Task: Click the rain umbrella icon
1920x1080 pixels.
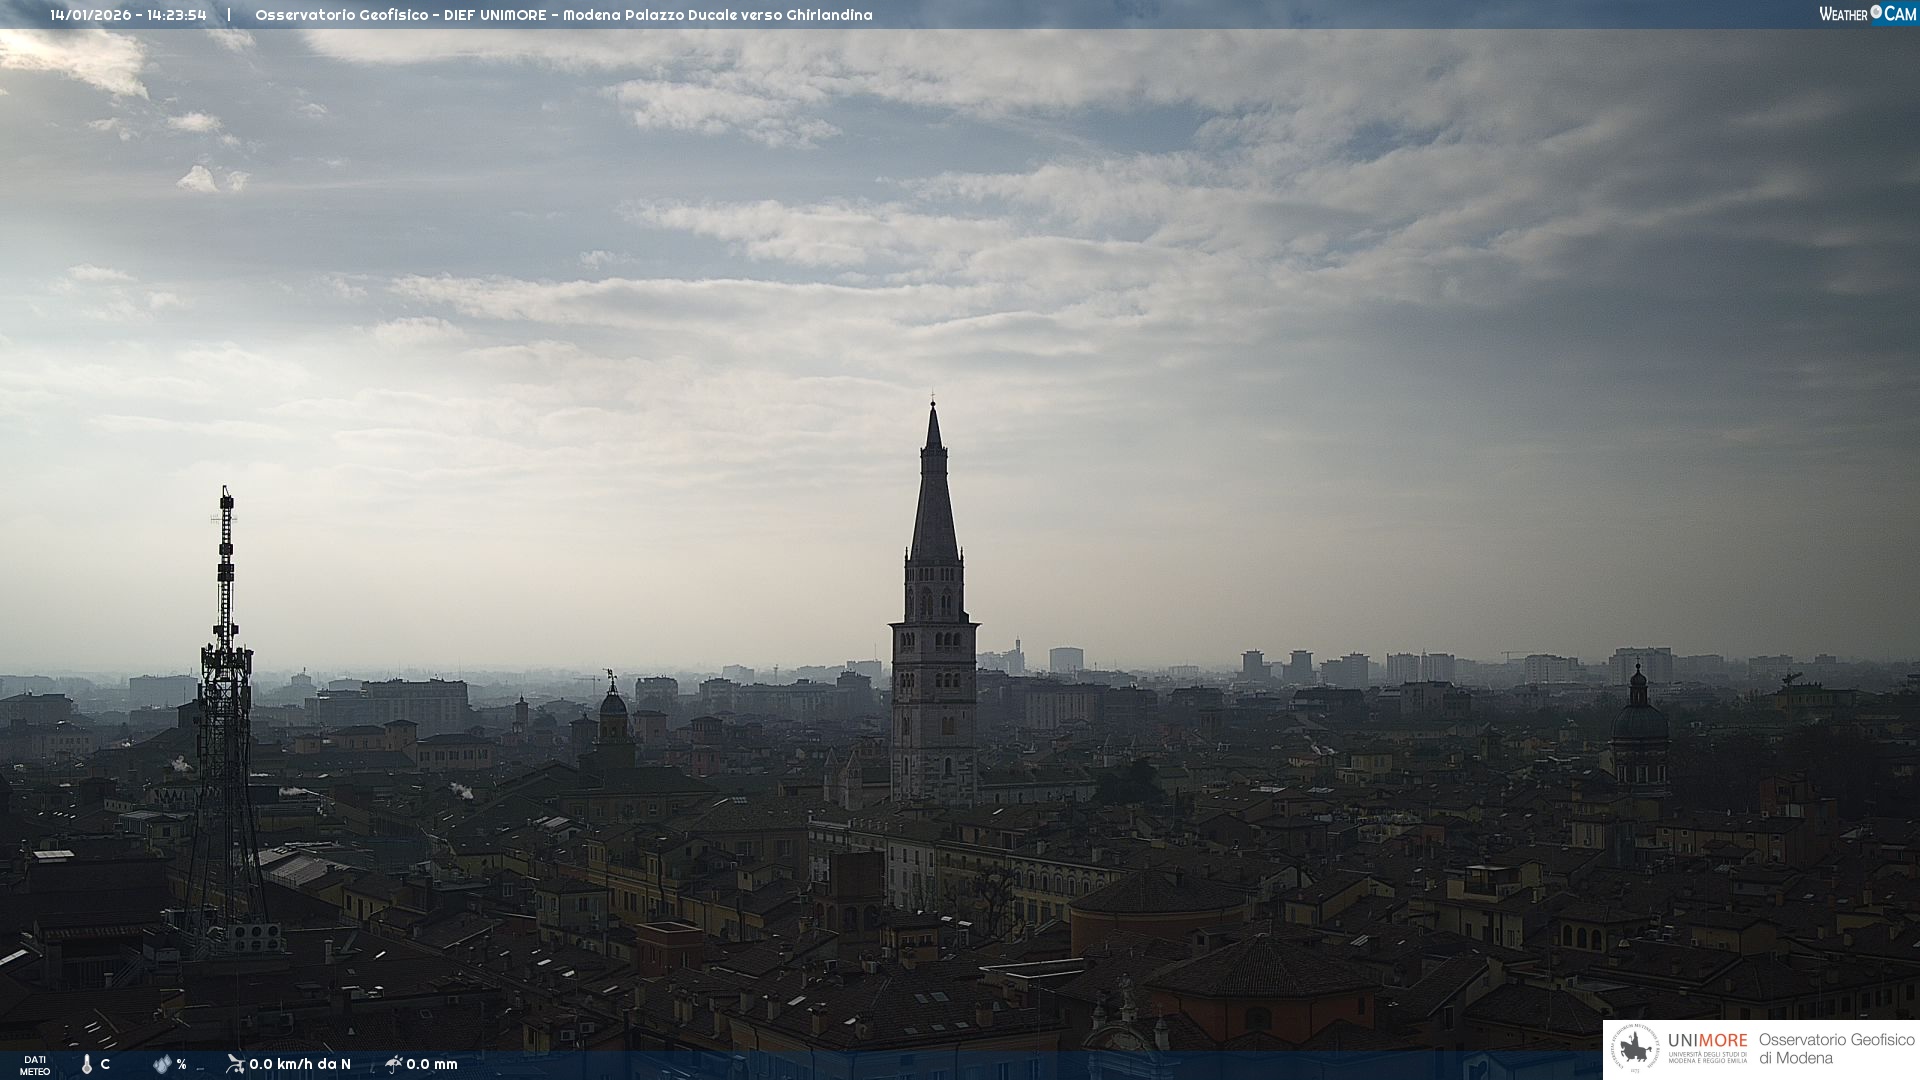Action: [x=393, y=1064]
